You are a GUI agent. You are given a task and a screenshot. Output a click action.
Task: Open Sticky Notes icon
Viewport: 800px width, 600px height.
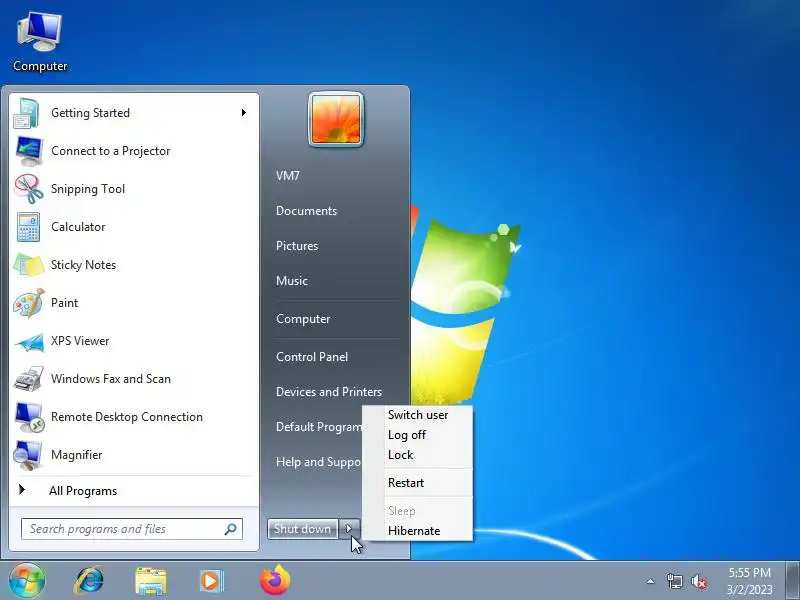29,265
